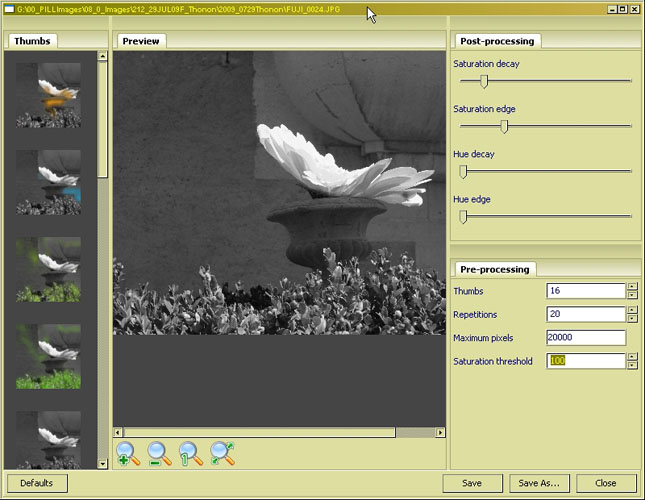Increase the Thumbs value with up arrow

coord(631,287)
